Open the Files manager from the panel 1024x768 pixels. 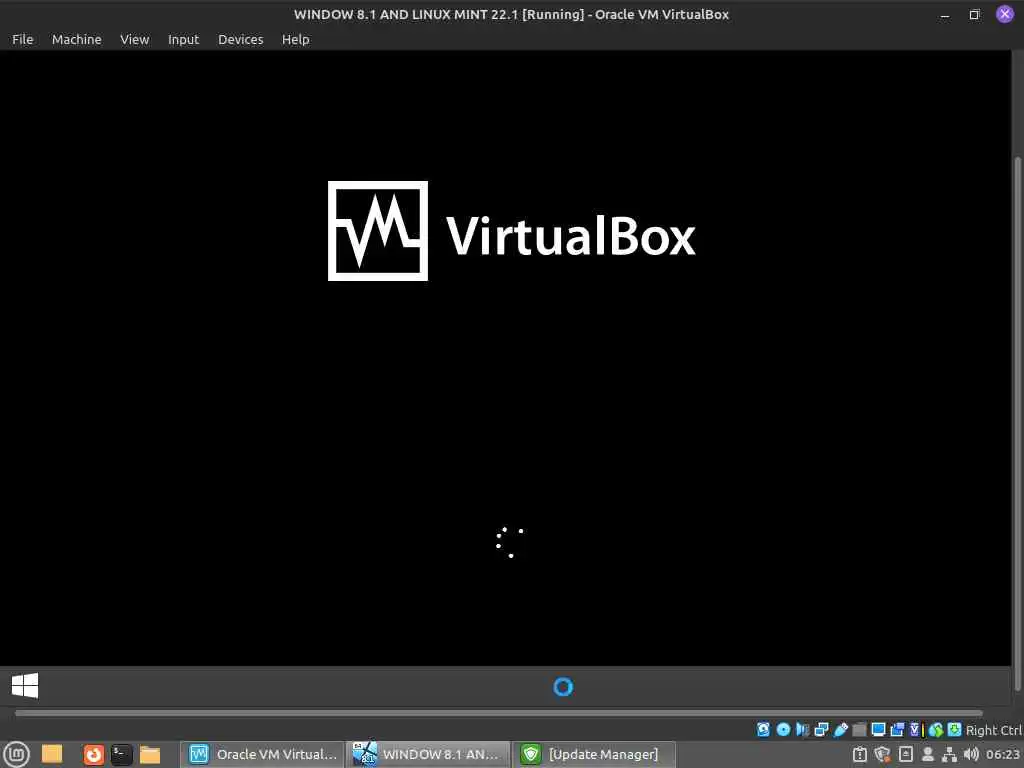[150, 754]
